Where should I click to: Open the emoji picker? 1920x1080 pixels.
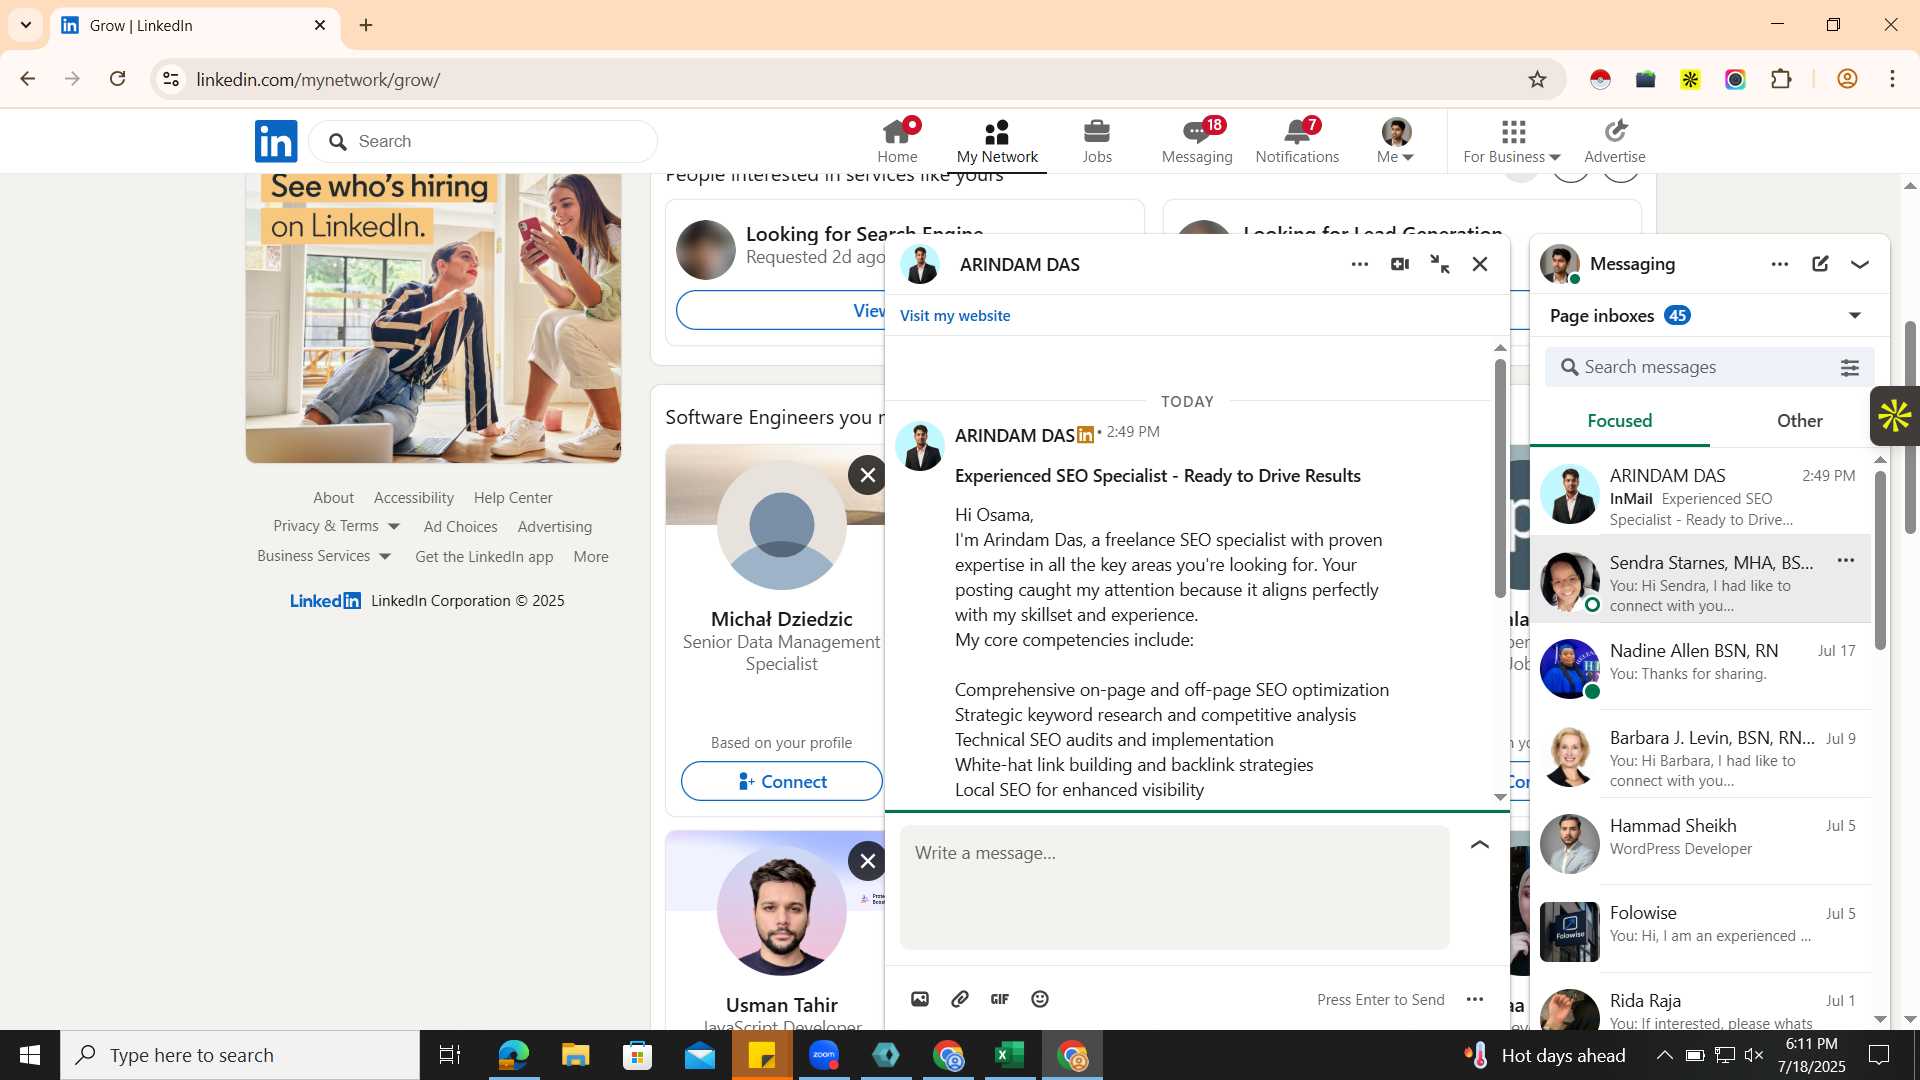pos(1040,999)
